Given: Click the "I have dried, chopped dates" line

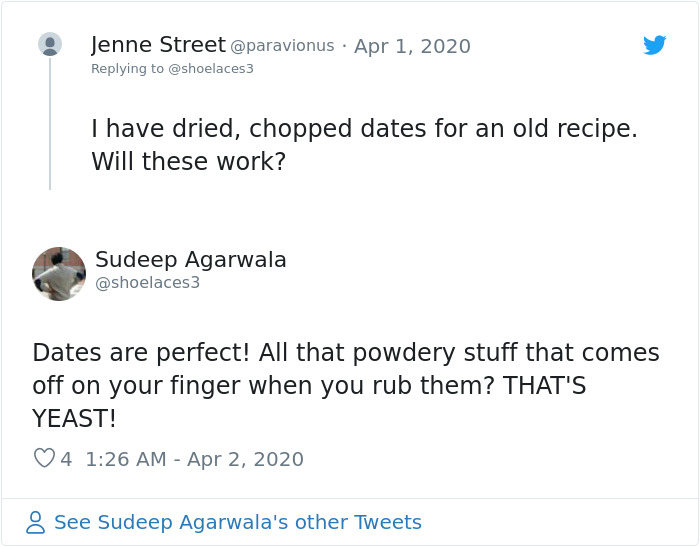Looking at the screenshot, I should coord(363,129).
